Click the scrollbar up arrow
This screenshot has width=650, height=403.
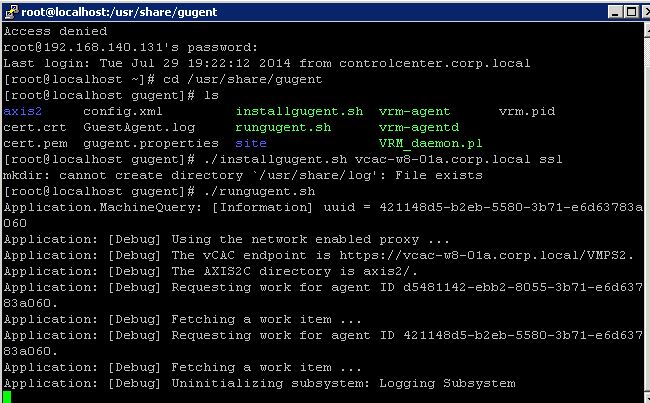click(647, 31)
